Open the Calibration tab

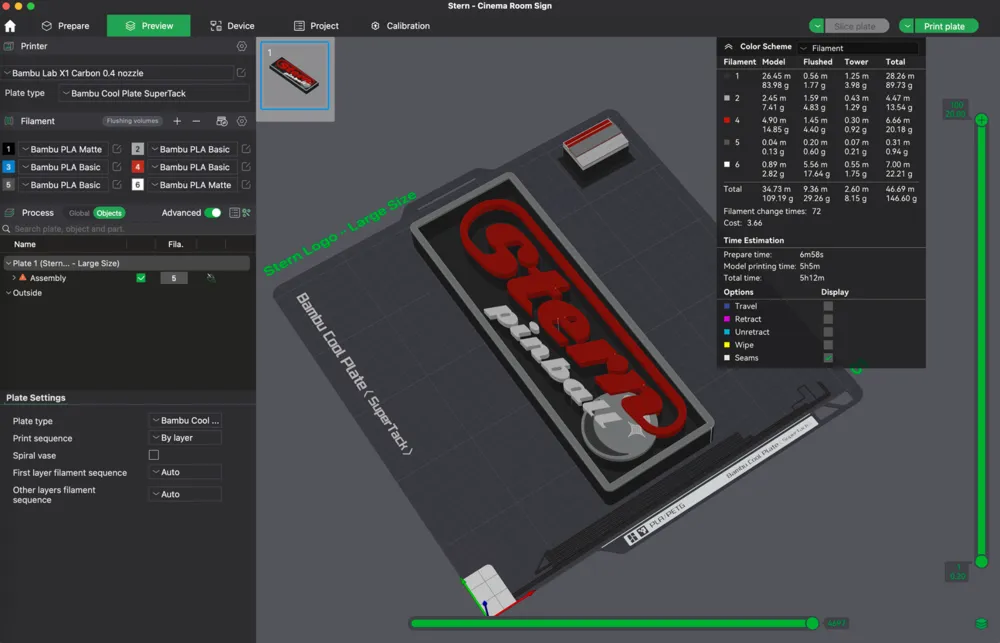pos(401,26)
